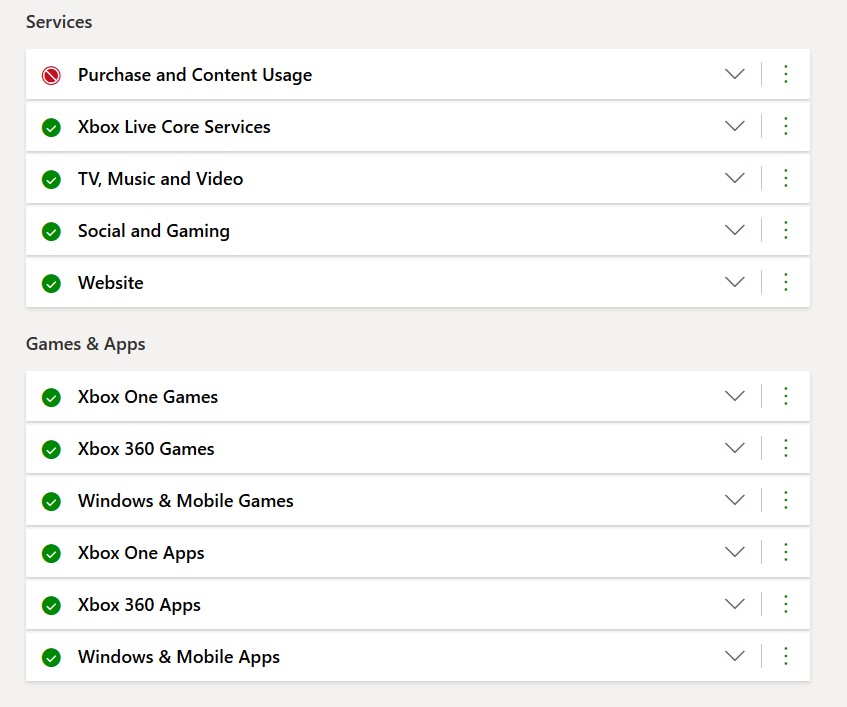
Task: Select the Social and Gaming service label
Action: point(154,231)
